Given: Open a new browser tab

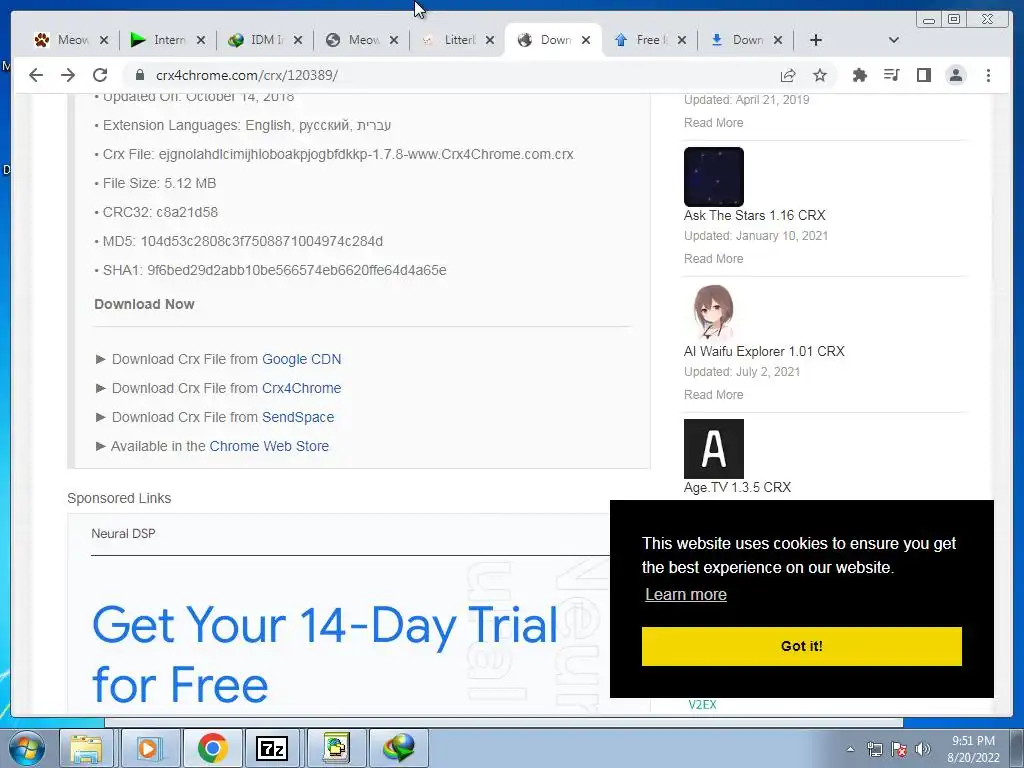Looking at the screenshot, I should click(x=816, y=40).
